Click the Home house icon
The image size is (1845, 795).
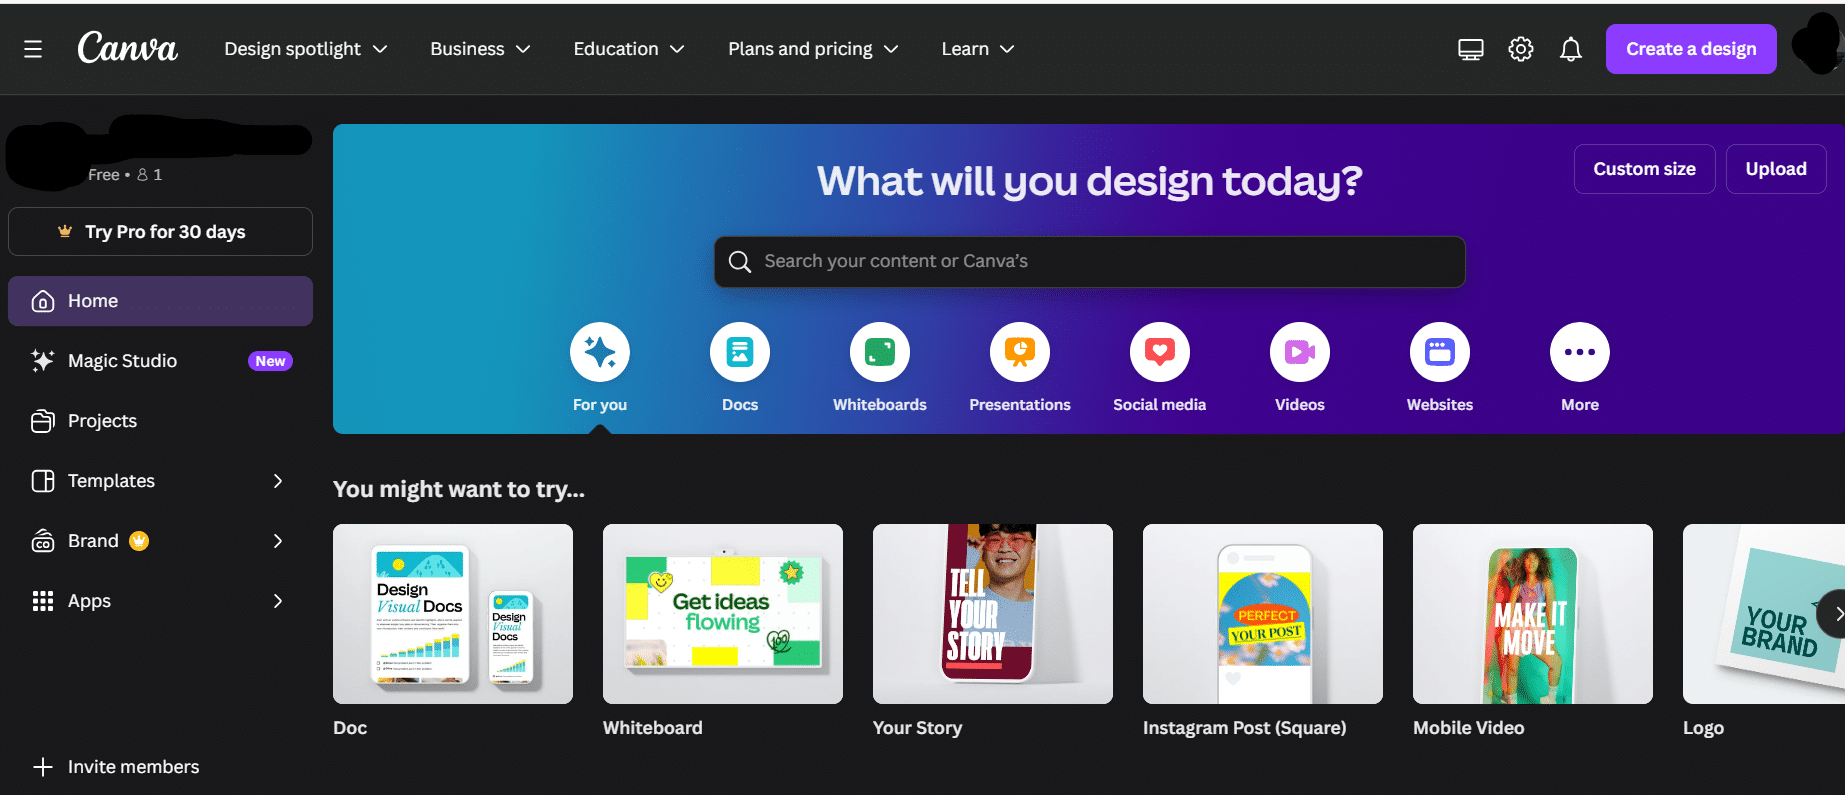point(43,301)
